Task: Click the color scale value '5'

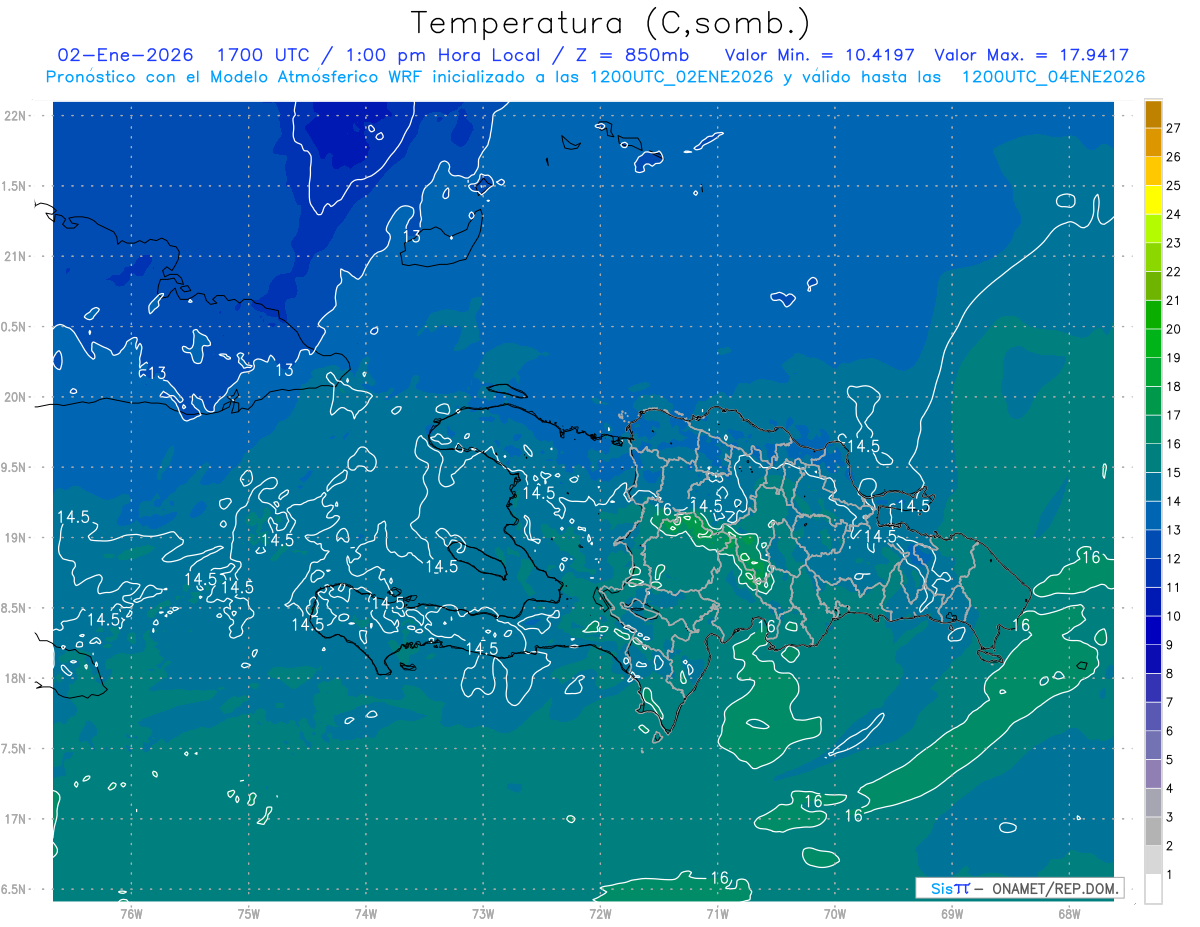Action: (1170, 761)
